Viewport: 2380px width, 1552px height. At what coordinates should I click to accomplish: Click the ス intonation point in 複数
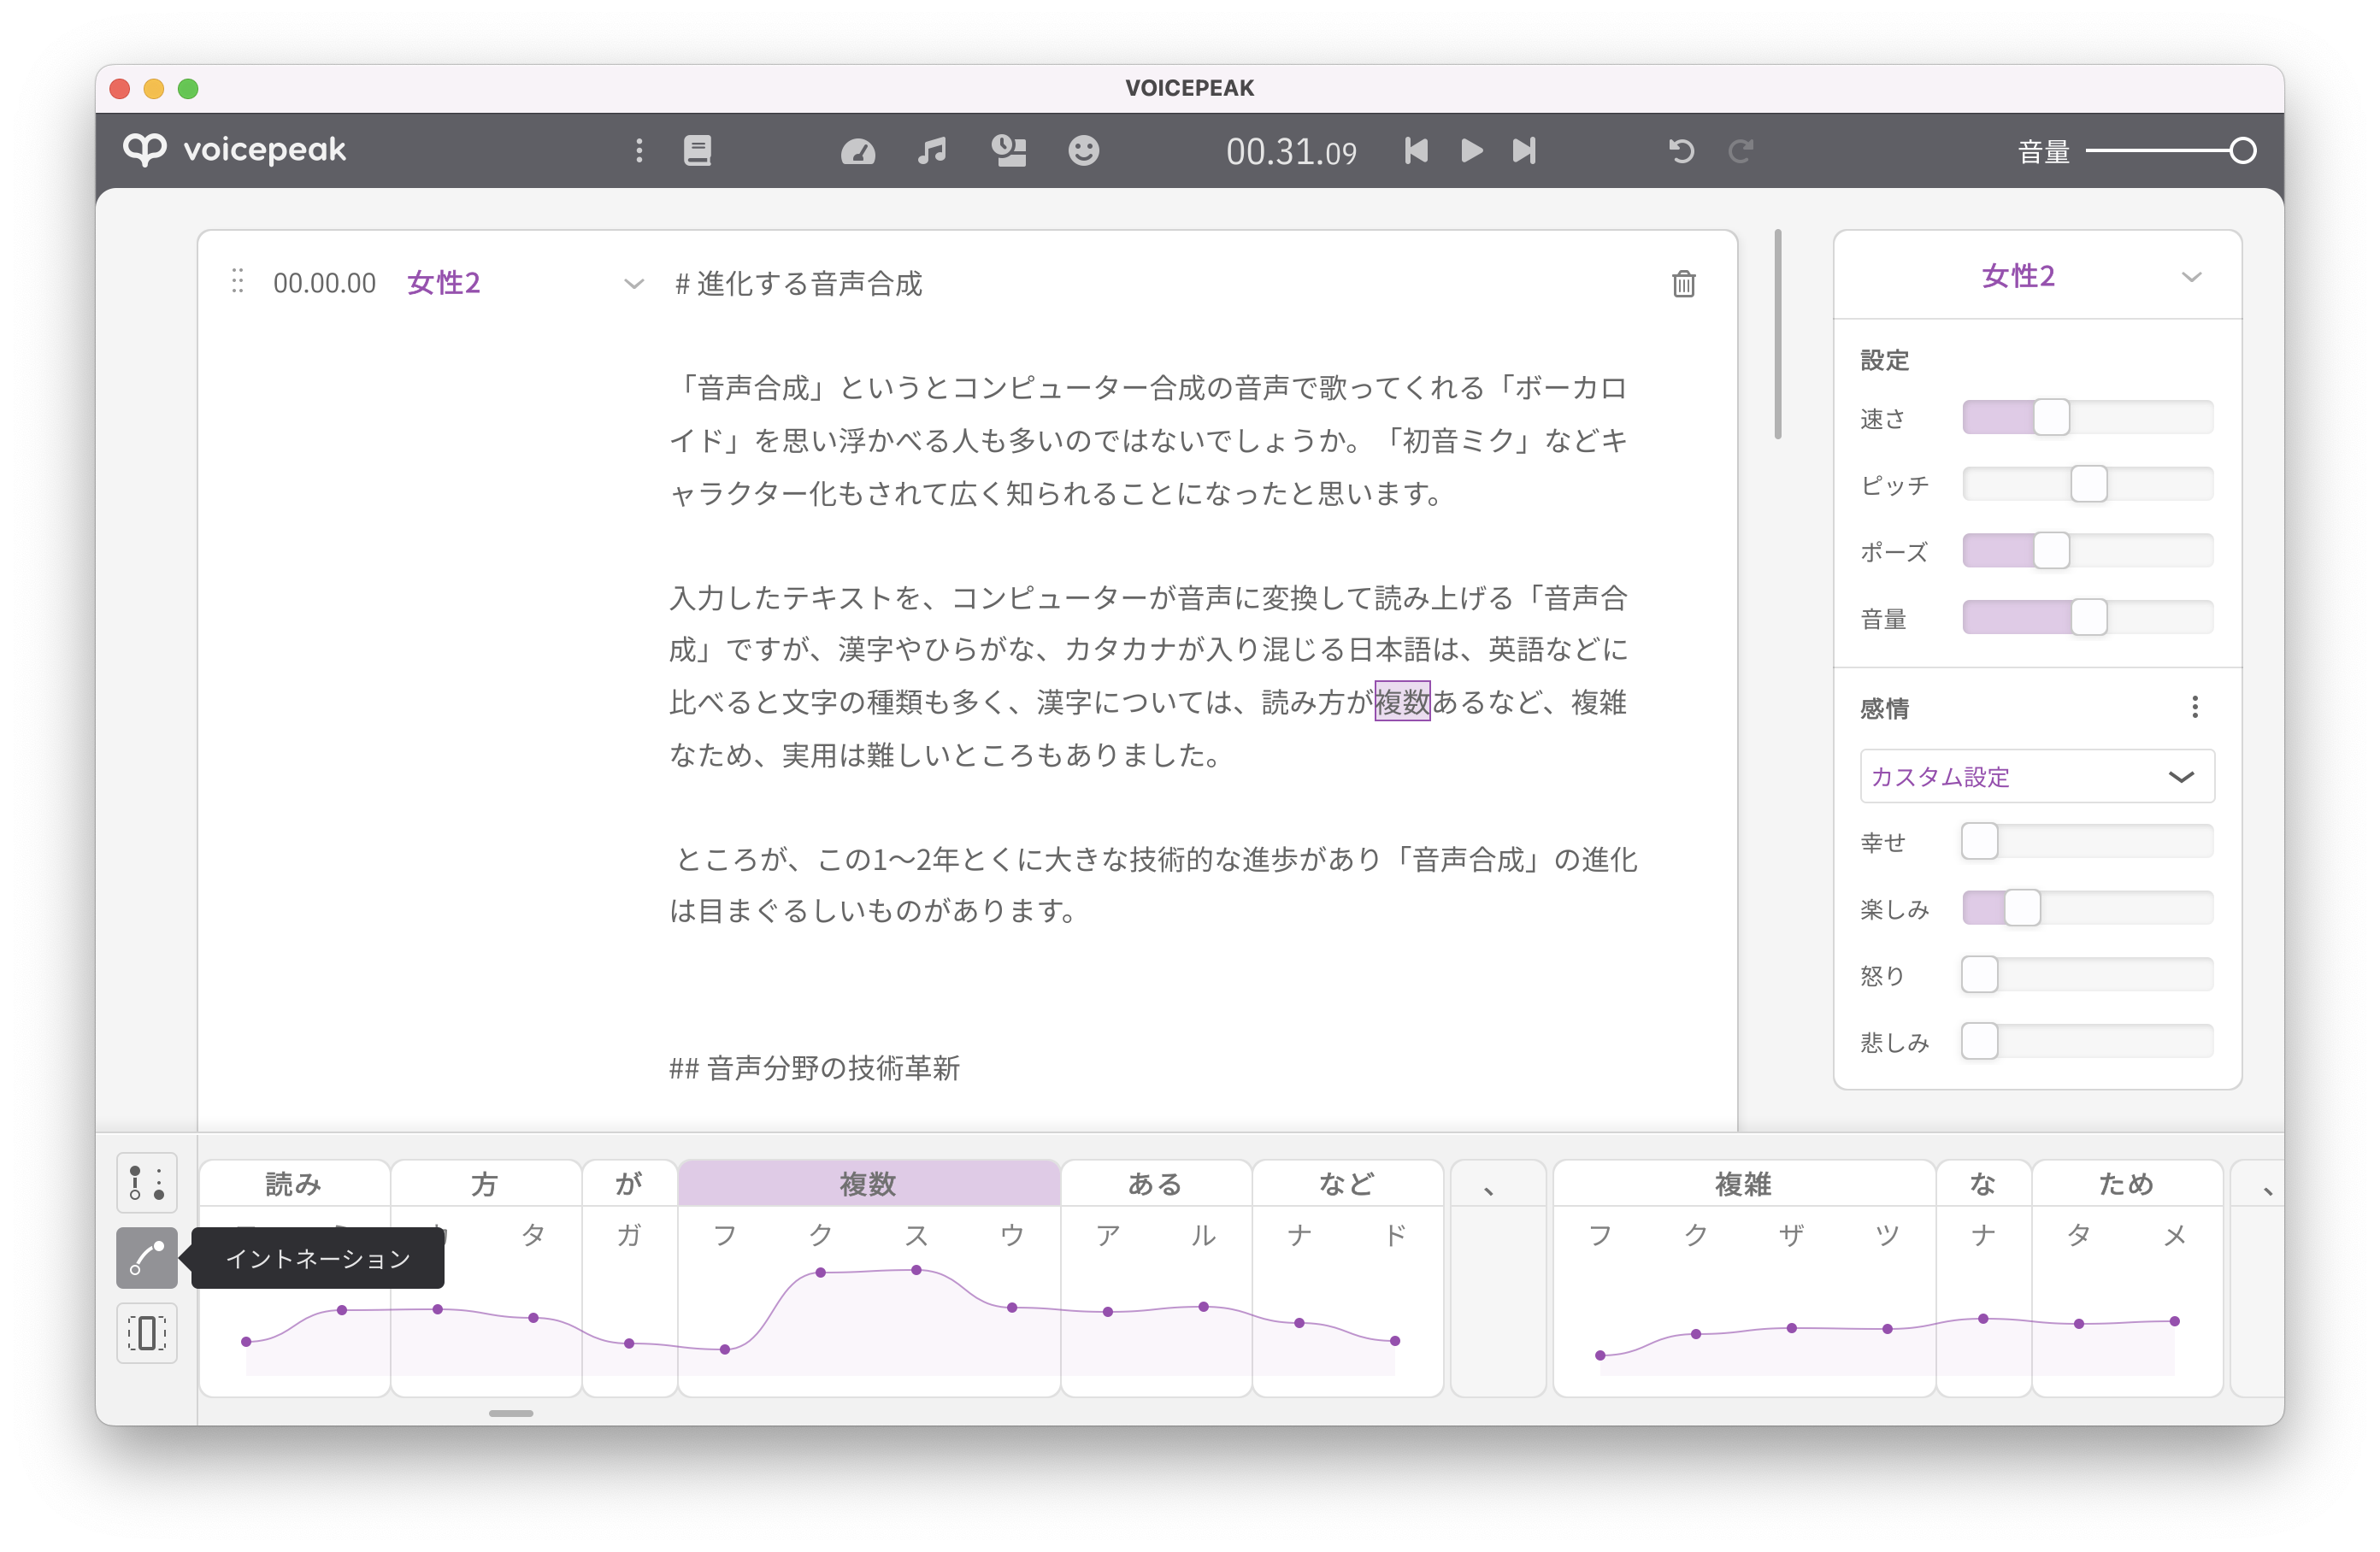[x=916, y=1270]
